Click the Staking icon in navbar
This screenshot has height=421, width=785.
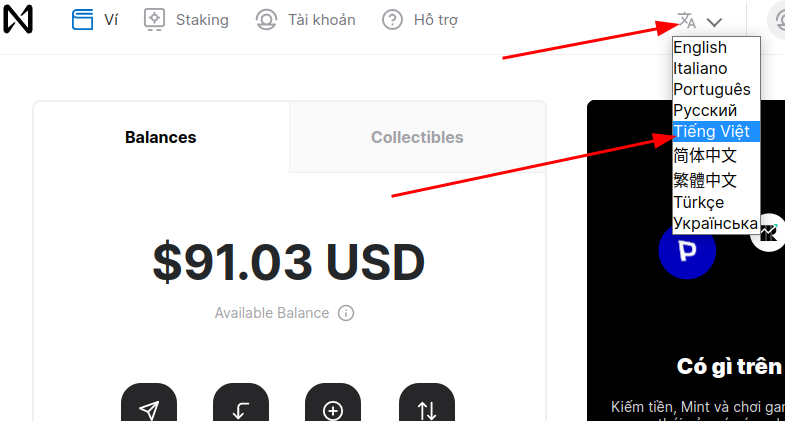pos(154,20)
